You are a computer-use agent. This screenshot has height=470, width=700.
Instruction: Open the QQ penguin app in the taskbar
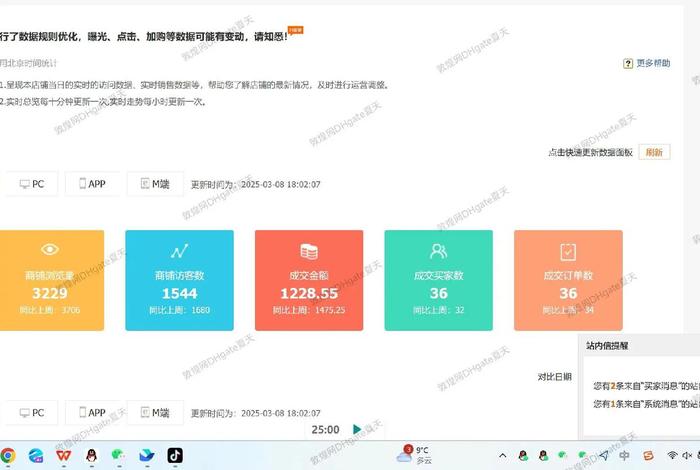[92, 455]
